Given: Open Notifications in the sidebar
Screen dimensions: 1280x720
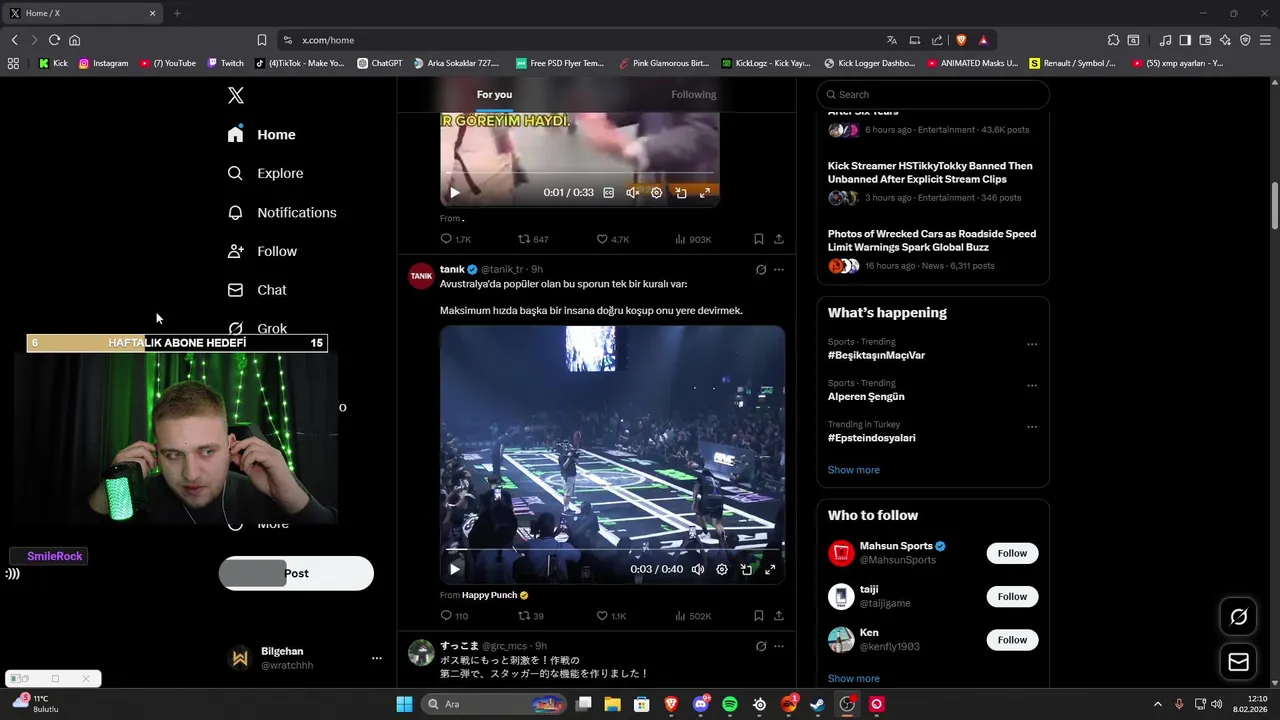Looking at the screenshot, I should click(282, 212).
